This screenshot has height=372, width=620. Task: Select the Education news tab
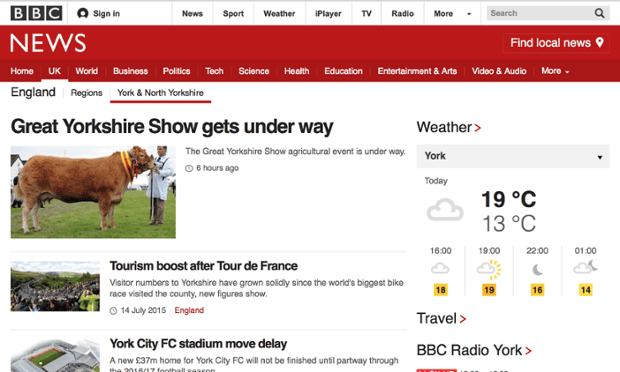[x=343, y=71]
